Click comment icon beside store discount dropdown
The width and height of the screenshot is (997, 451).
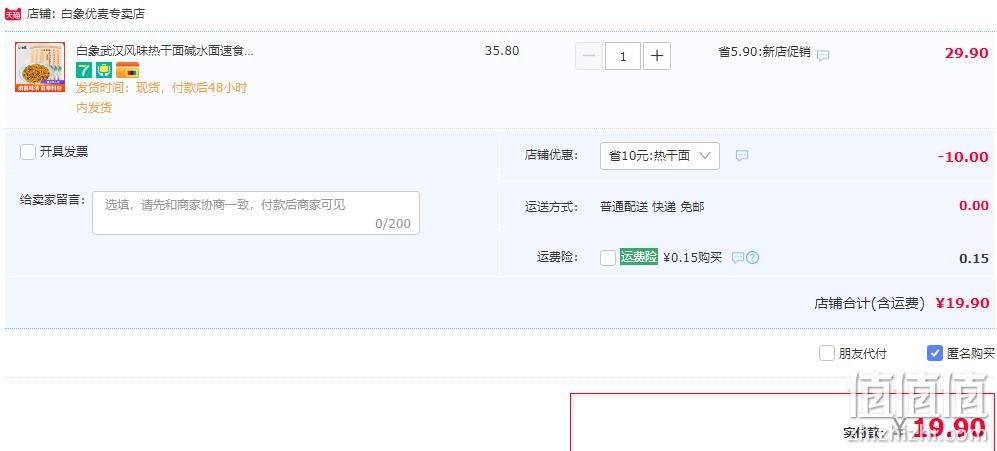coord(741,156)
